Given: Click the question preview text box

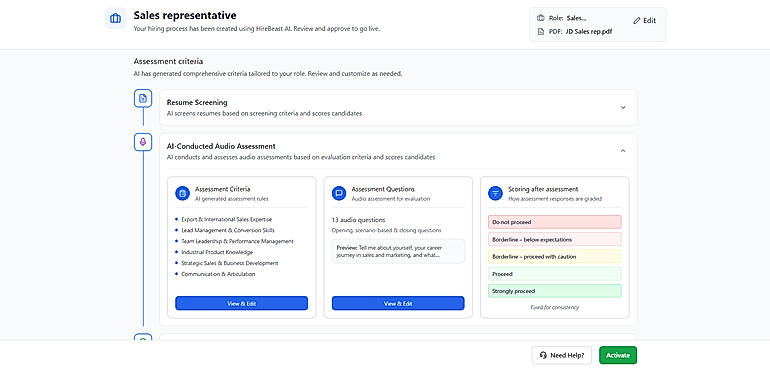Looking at the screenshot, I should 398,251.
